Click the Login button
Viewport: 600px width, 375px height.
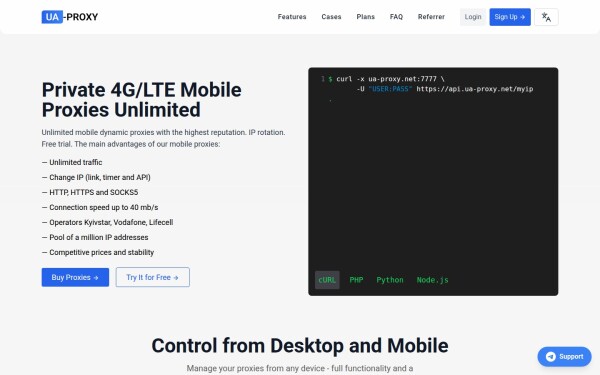[473, 17]
